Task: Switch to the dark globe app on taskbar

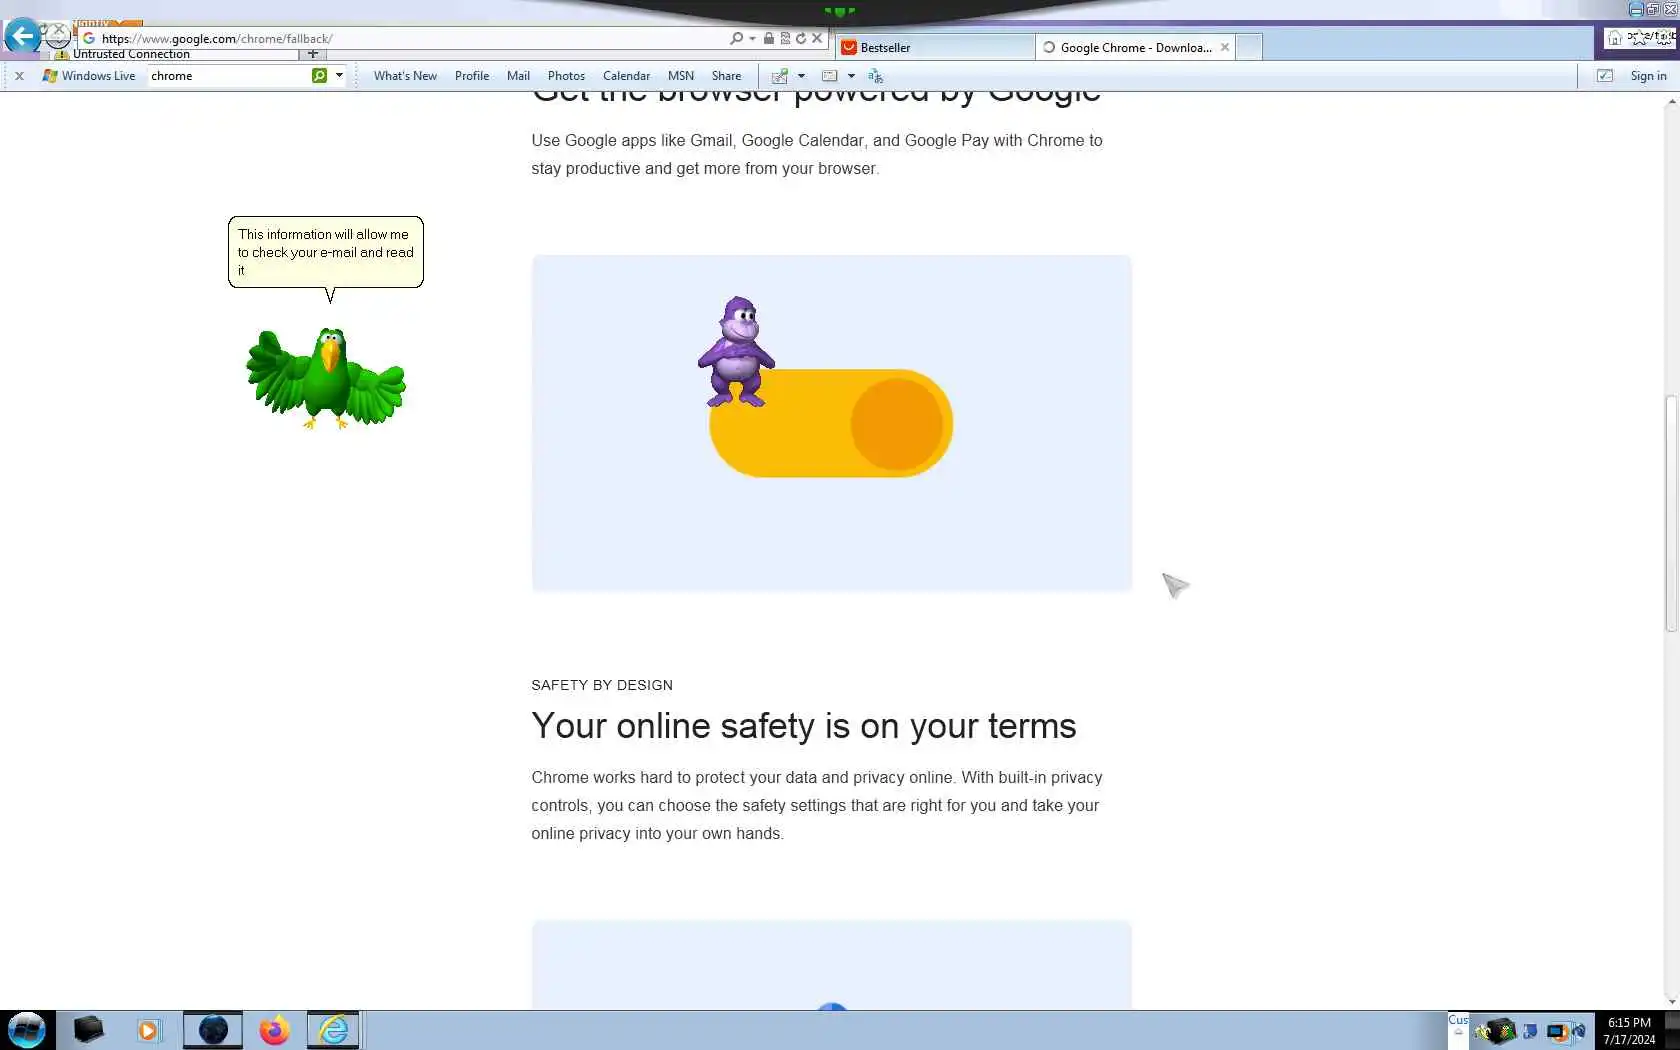Action: point(213,1030)
